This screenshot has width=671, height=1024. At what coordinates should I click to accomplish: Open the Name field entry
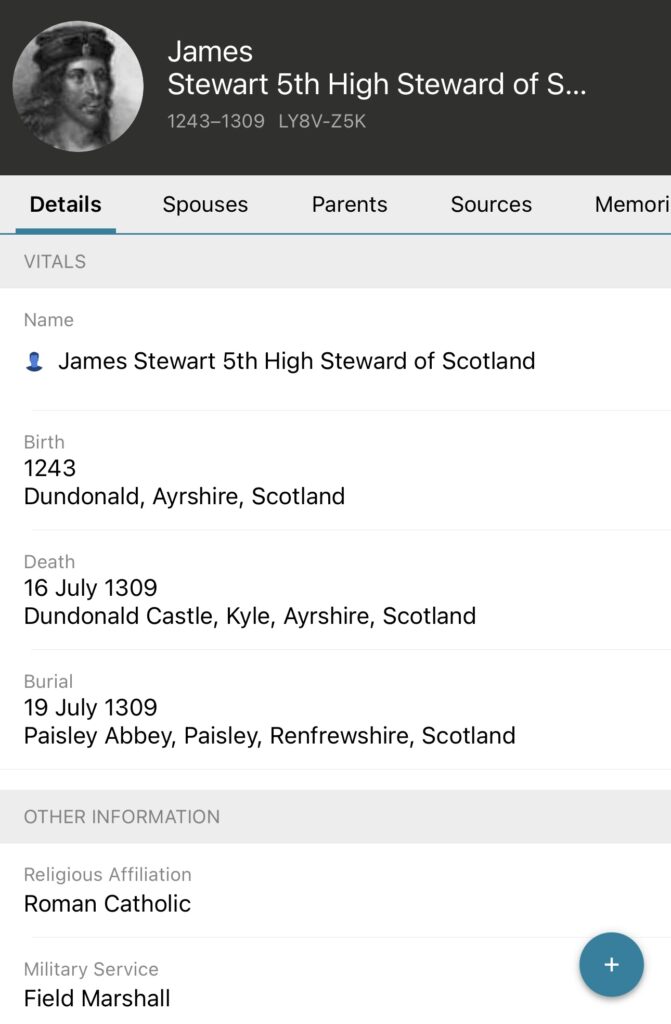coord(296,361)
